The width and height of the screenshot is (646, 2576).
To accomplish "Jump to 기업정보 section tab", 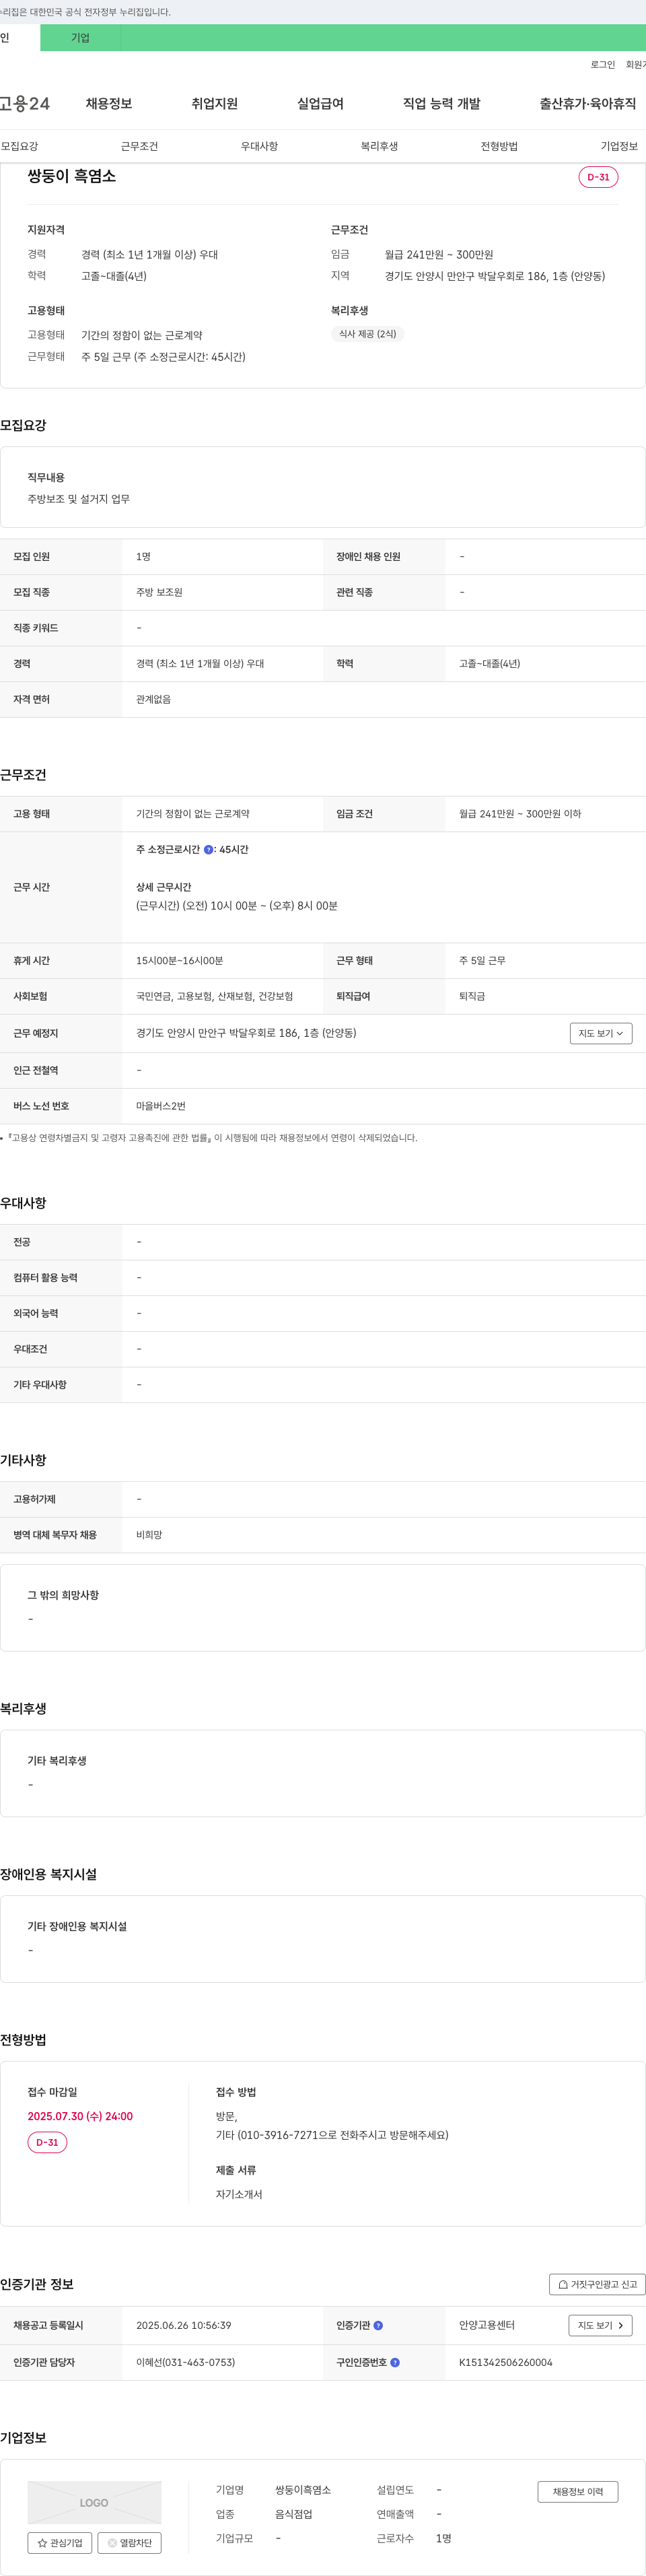I will 619,146.
